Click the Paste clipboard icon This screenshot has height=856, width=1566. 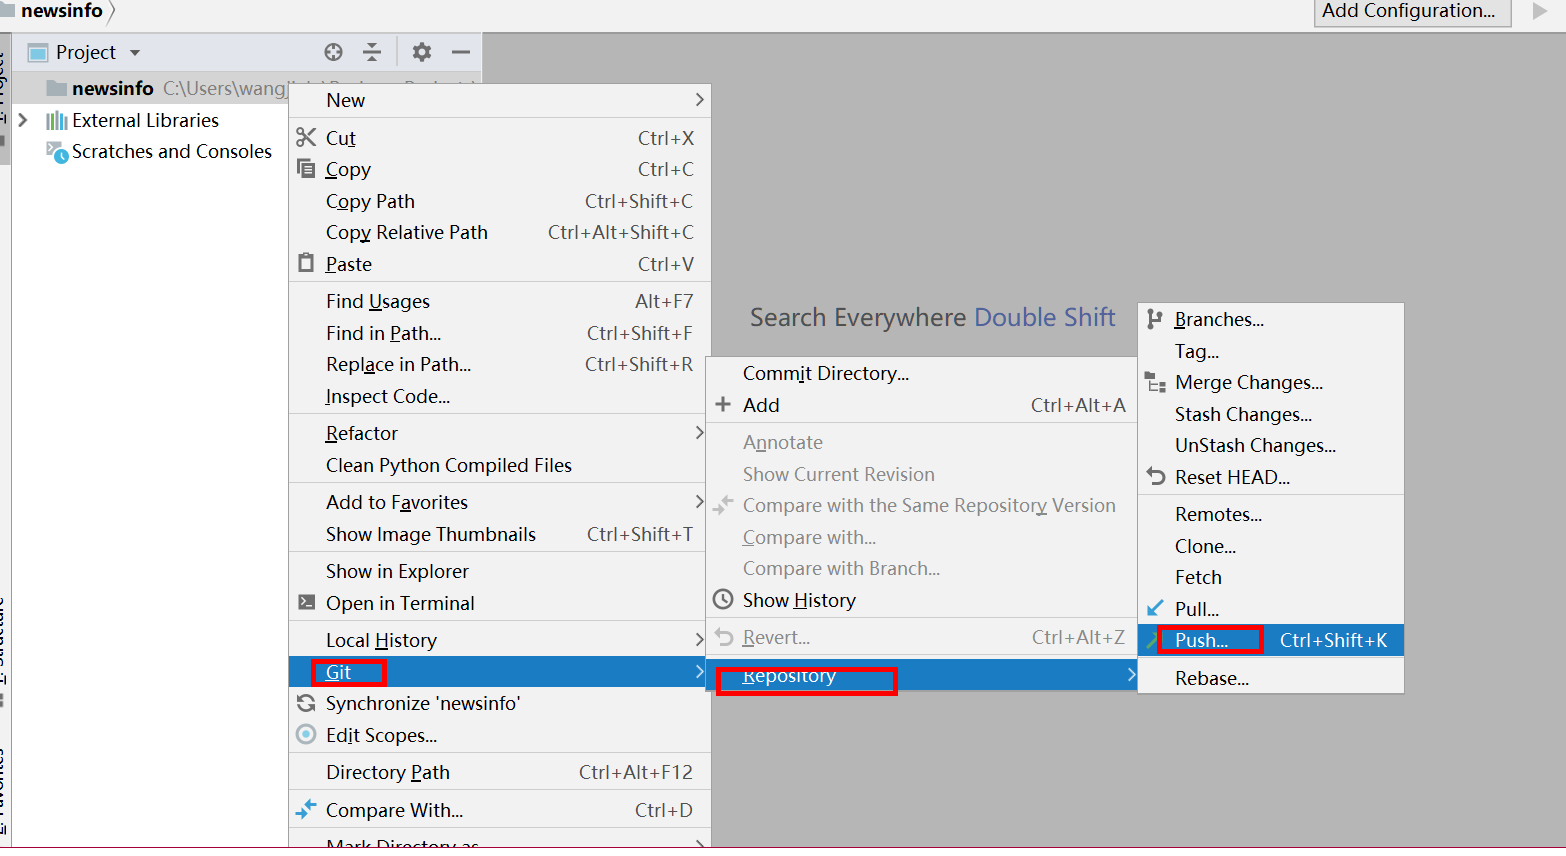(x=306, y=263)
